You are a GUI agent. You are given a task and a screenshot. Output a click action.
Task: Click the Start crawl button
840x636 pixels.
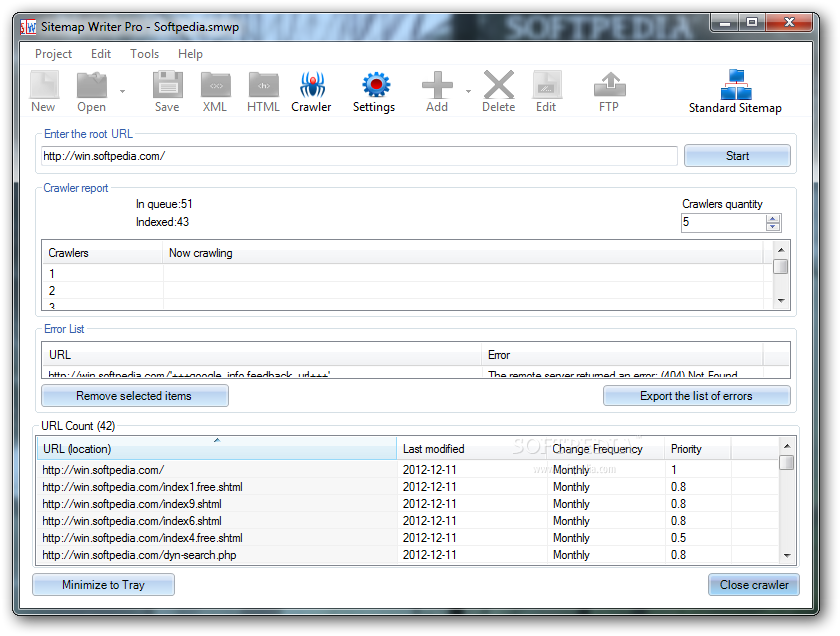(737, 156)
